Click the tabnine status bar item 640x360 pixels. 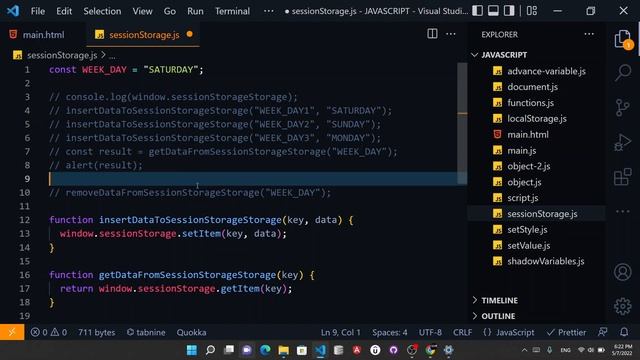point(146,332)
